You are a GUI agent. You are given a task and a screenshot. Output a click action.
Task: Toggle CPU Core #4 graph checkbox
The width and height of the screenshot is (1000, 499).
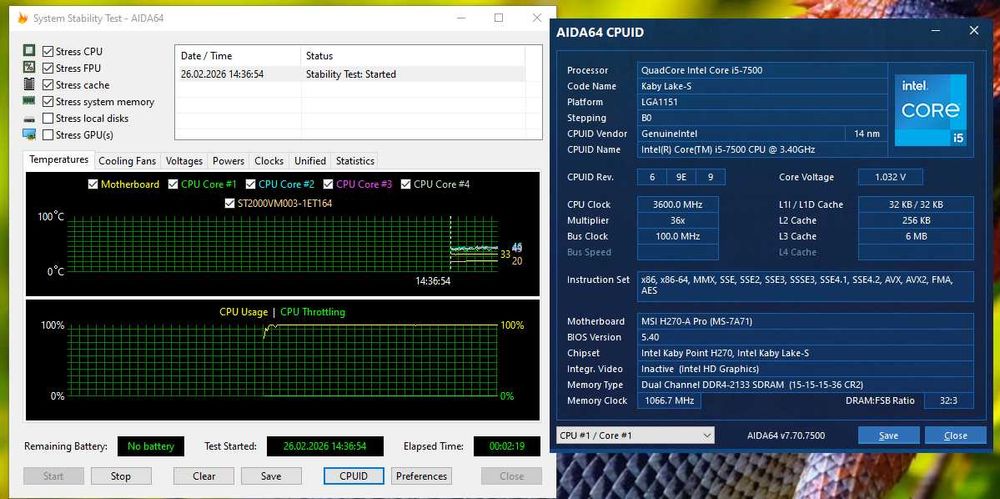pyautogui.click(x=406, y=184)
